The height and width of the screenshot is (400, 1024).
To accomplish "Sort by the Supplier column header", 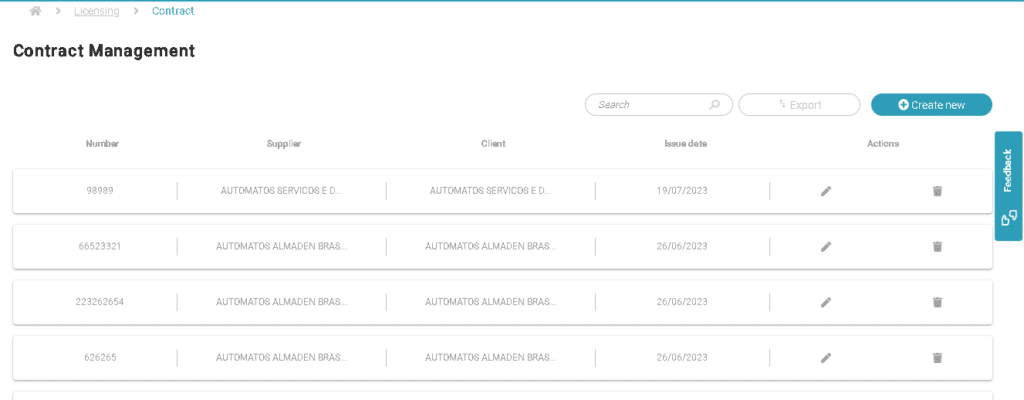I will [284, 144].
